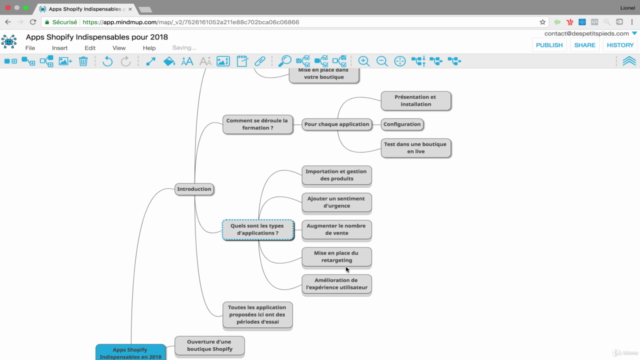Zoom in with the plus magnifier
640x360 pixels.
tap(364, 61)
